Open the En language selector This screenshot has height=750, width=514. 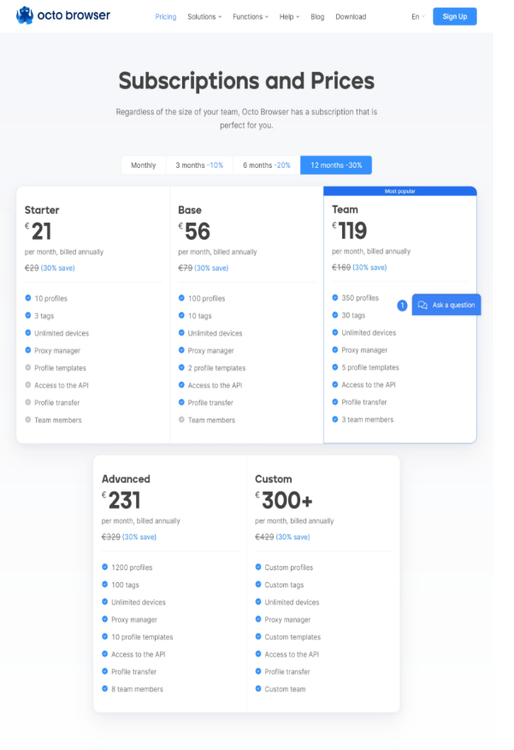(x=417, y=17)
